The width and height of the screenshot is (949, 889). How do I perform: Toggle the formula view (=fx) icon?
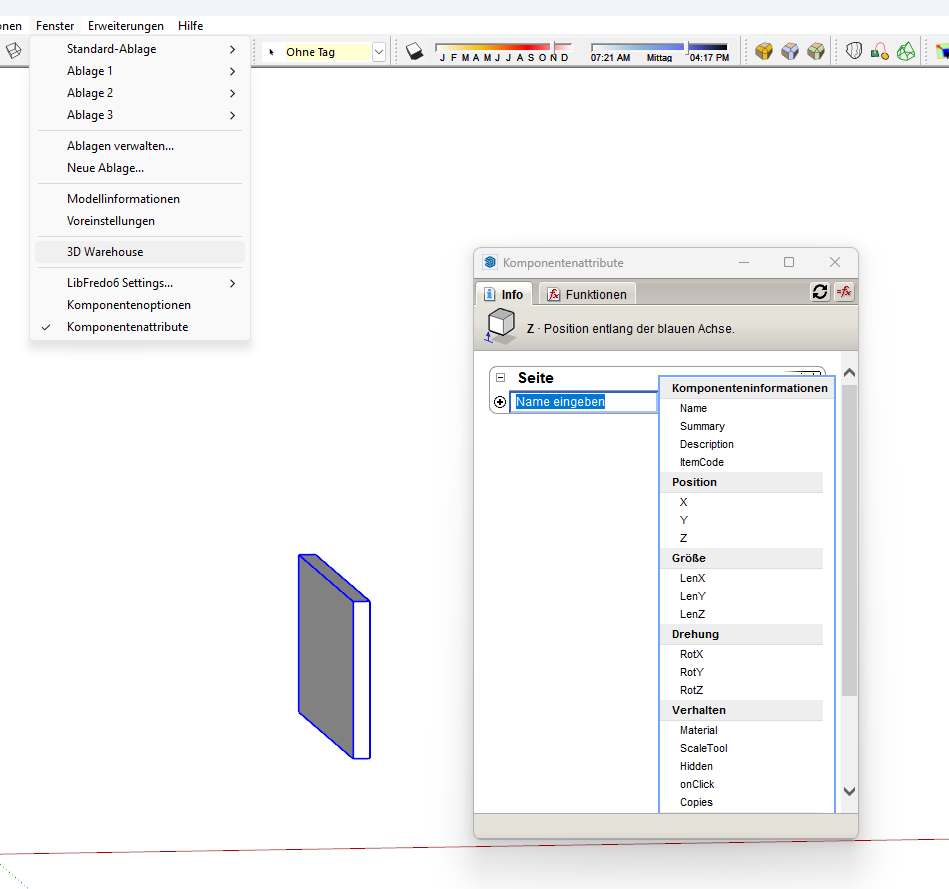(844, 292)
